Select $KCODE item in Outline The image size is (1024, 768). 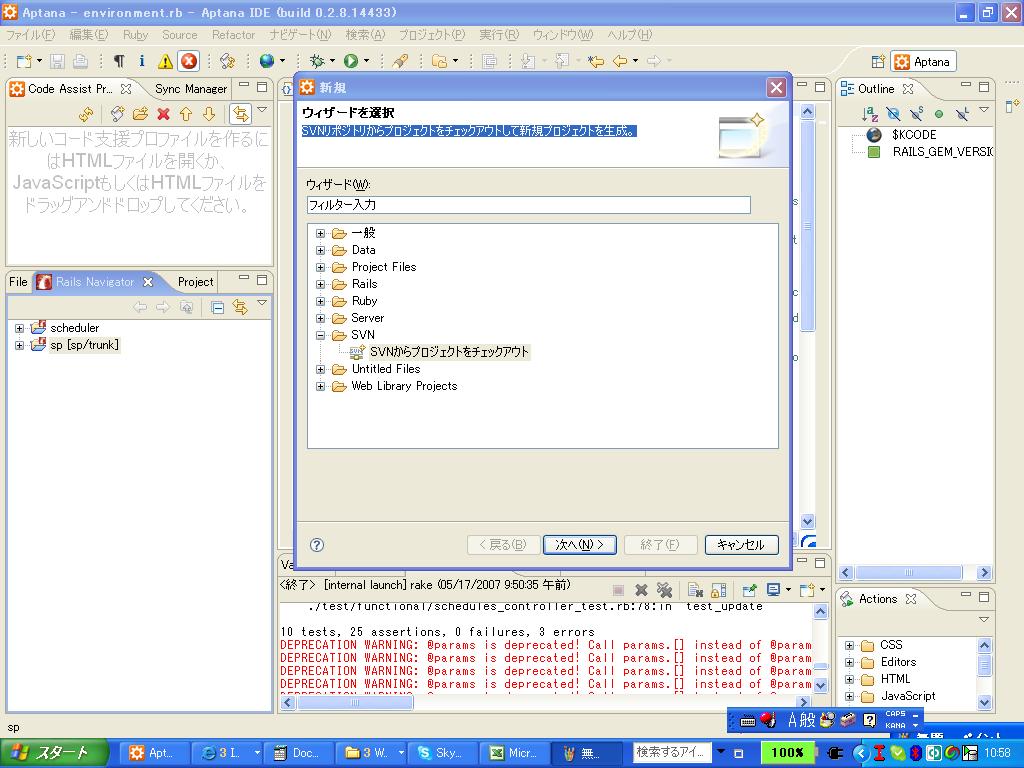pyautogui.click(x=914, y=135)
